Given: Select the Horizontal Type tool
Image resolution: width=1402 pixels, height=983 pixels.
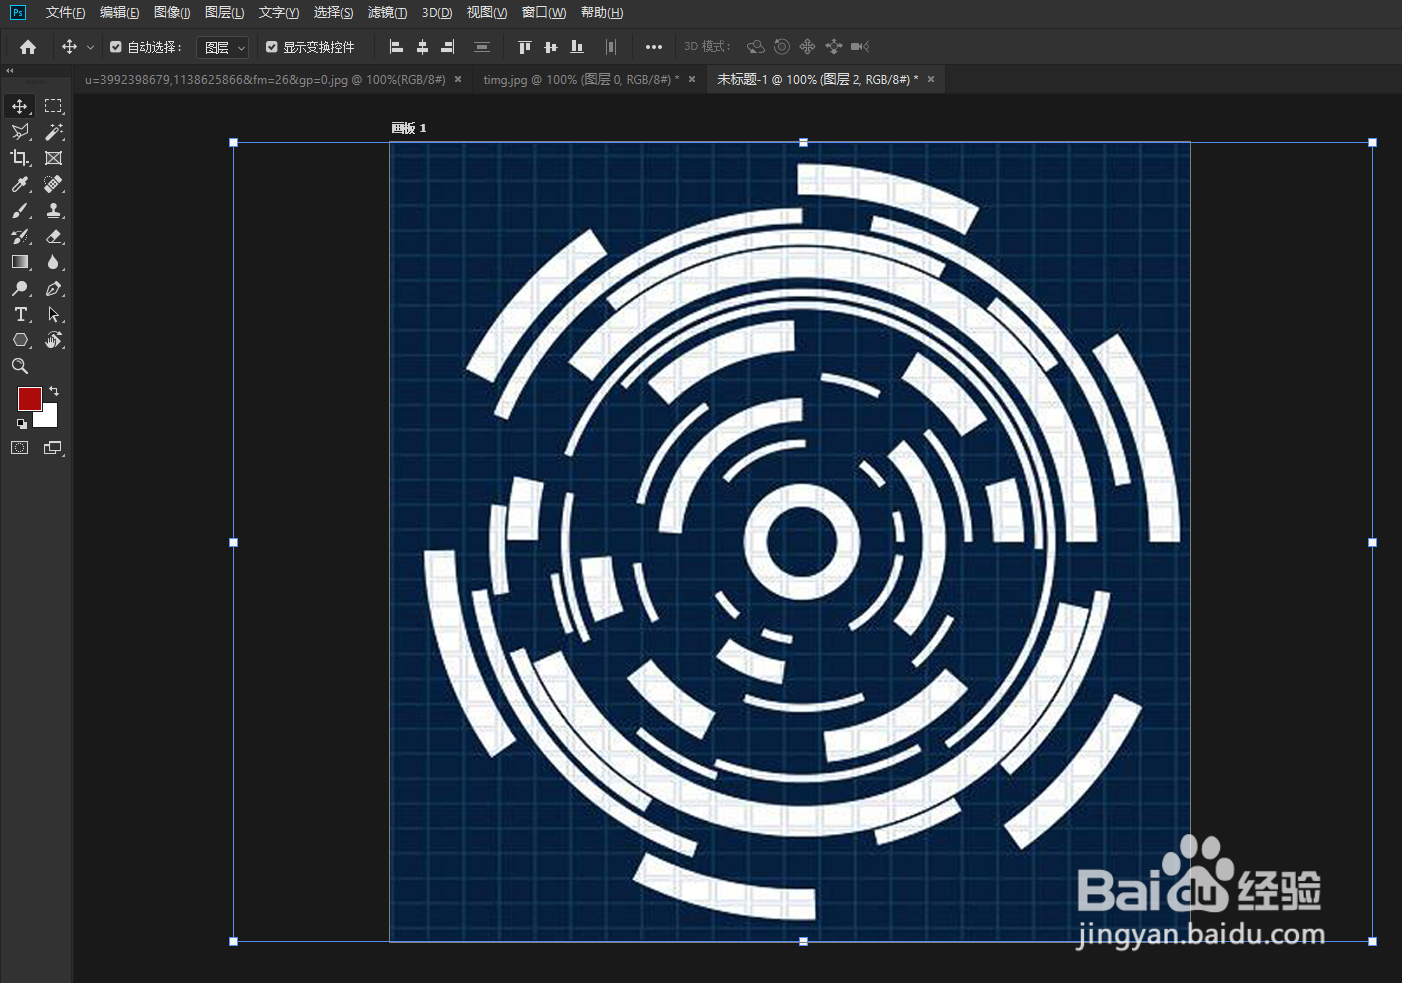Looking at the screenshot, I should tap(20, 314).
